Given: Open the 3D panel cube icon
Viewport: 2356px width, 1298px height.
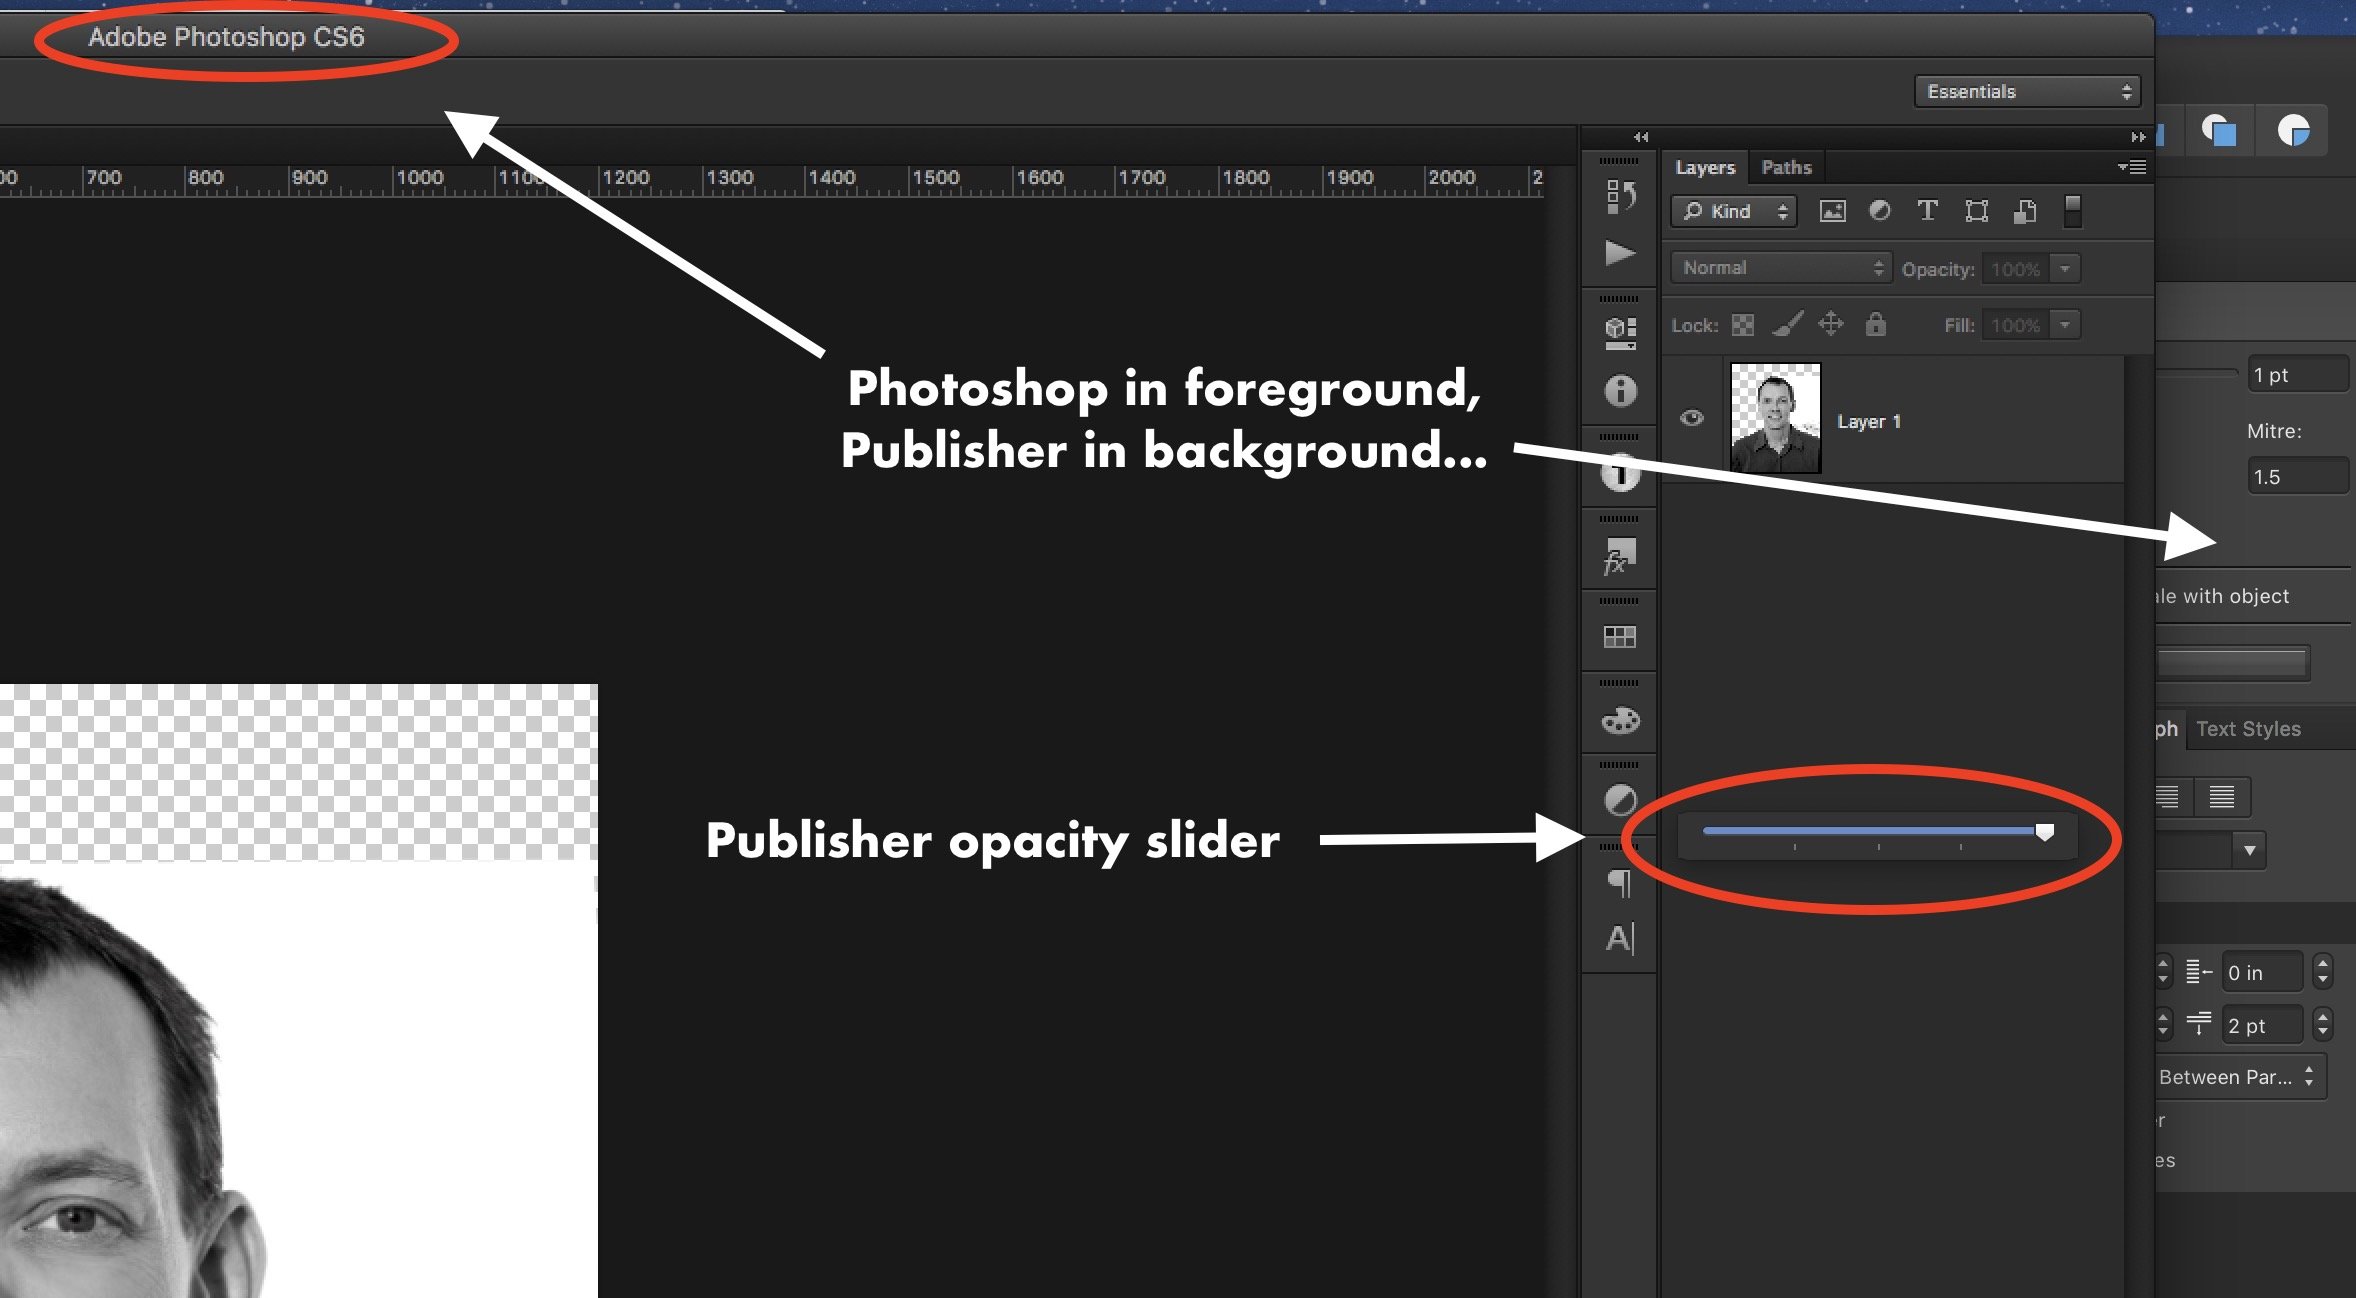Looking at the screenshot, I should point(1620,333).
